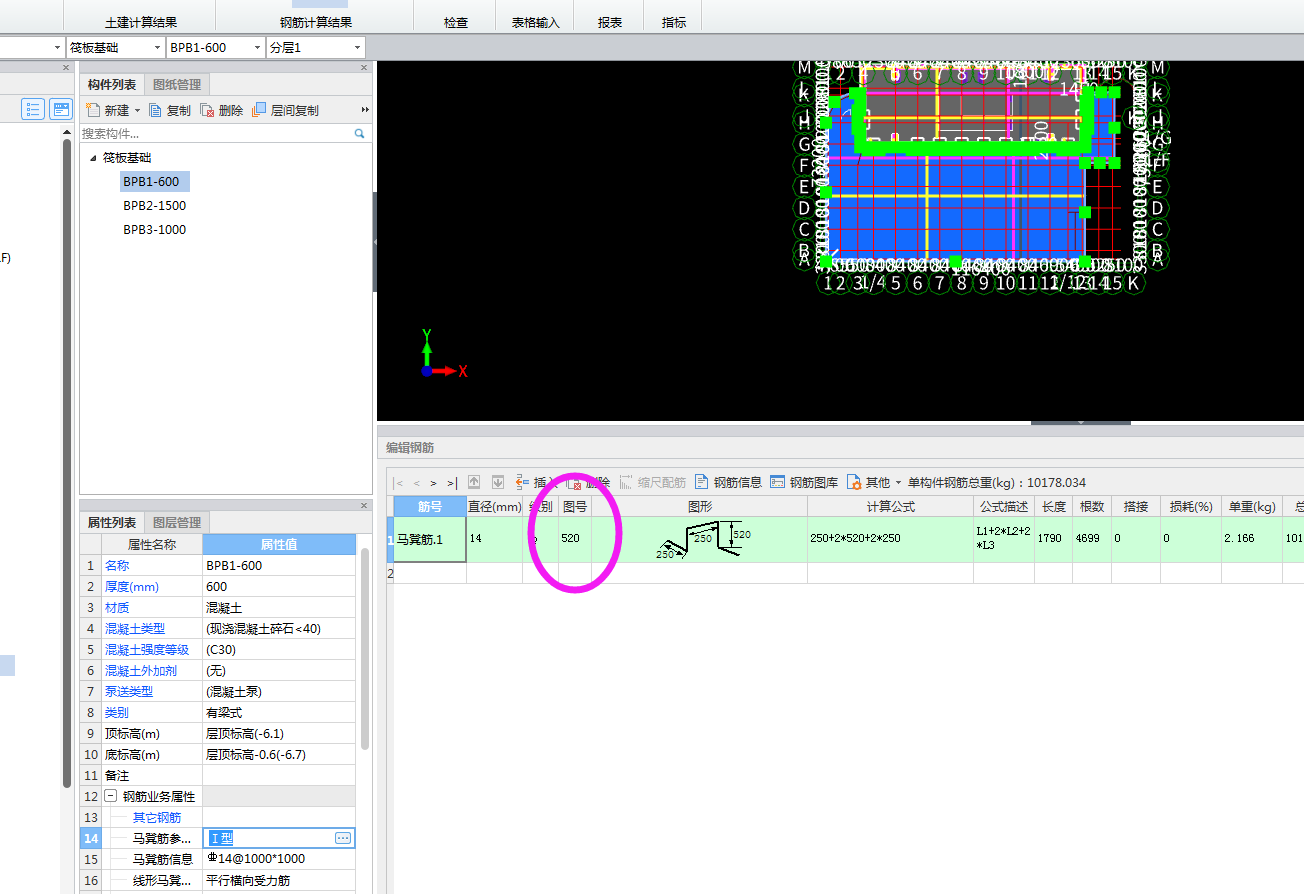Switch to the 图层管理 tab
The height and width of the screenshot is (894, 1304).
(177, 522)
